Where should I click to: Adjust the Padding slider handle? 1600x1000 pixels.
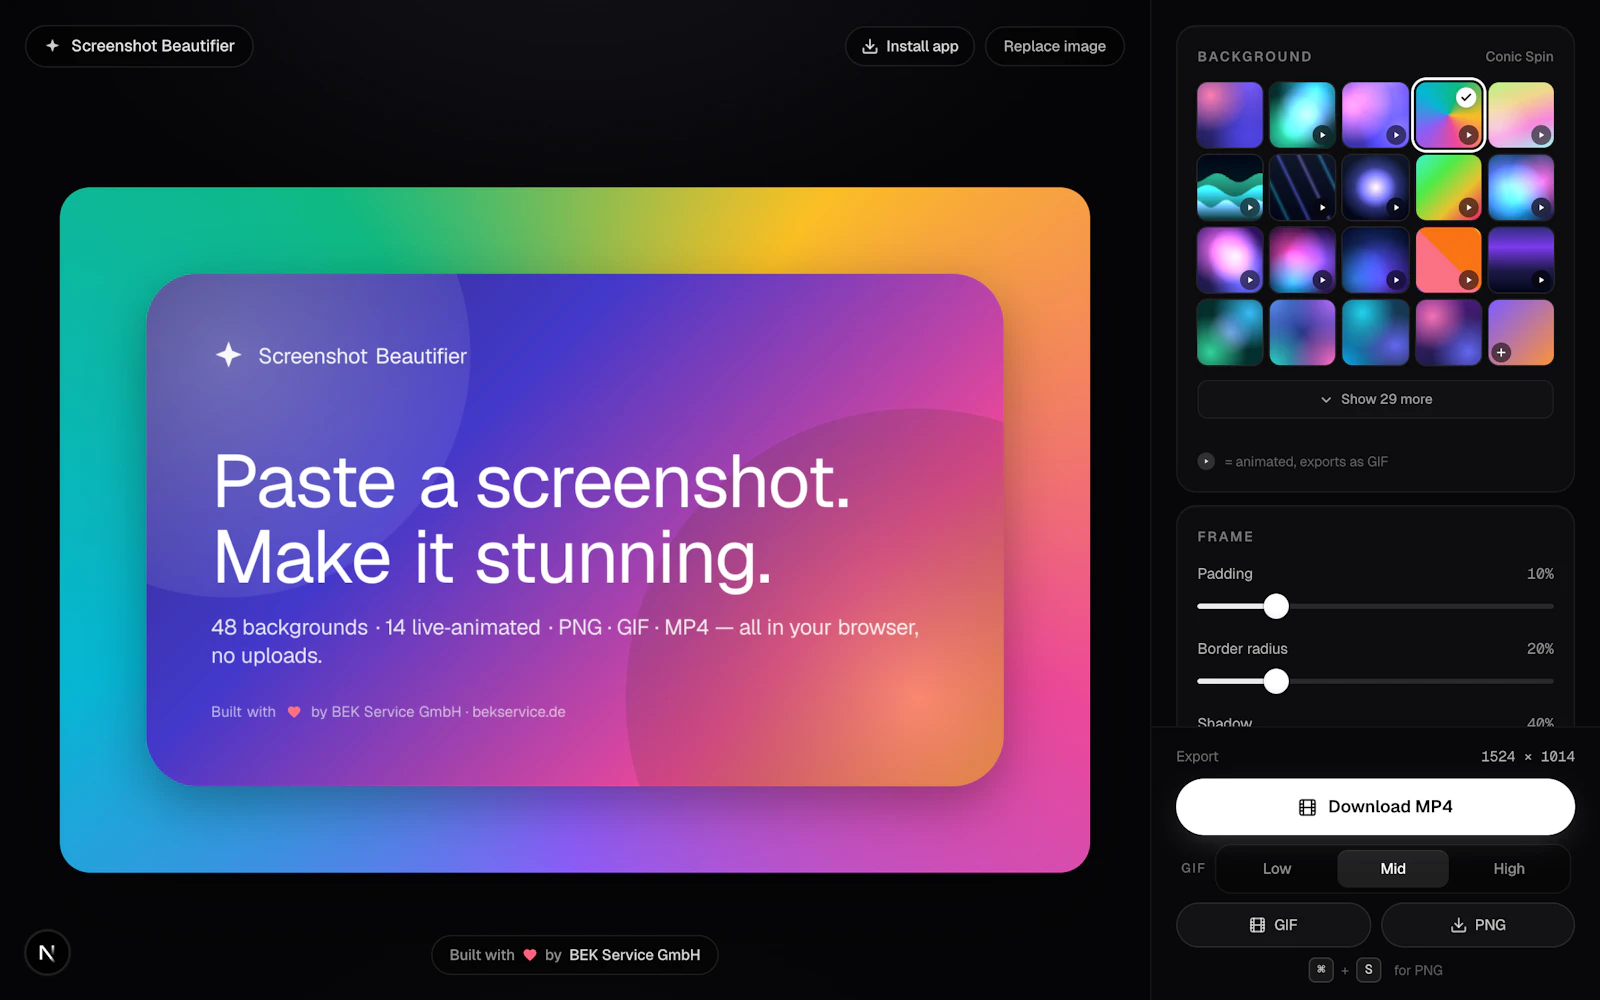pyautogui.click(x=1276, y=606)
